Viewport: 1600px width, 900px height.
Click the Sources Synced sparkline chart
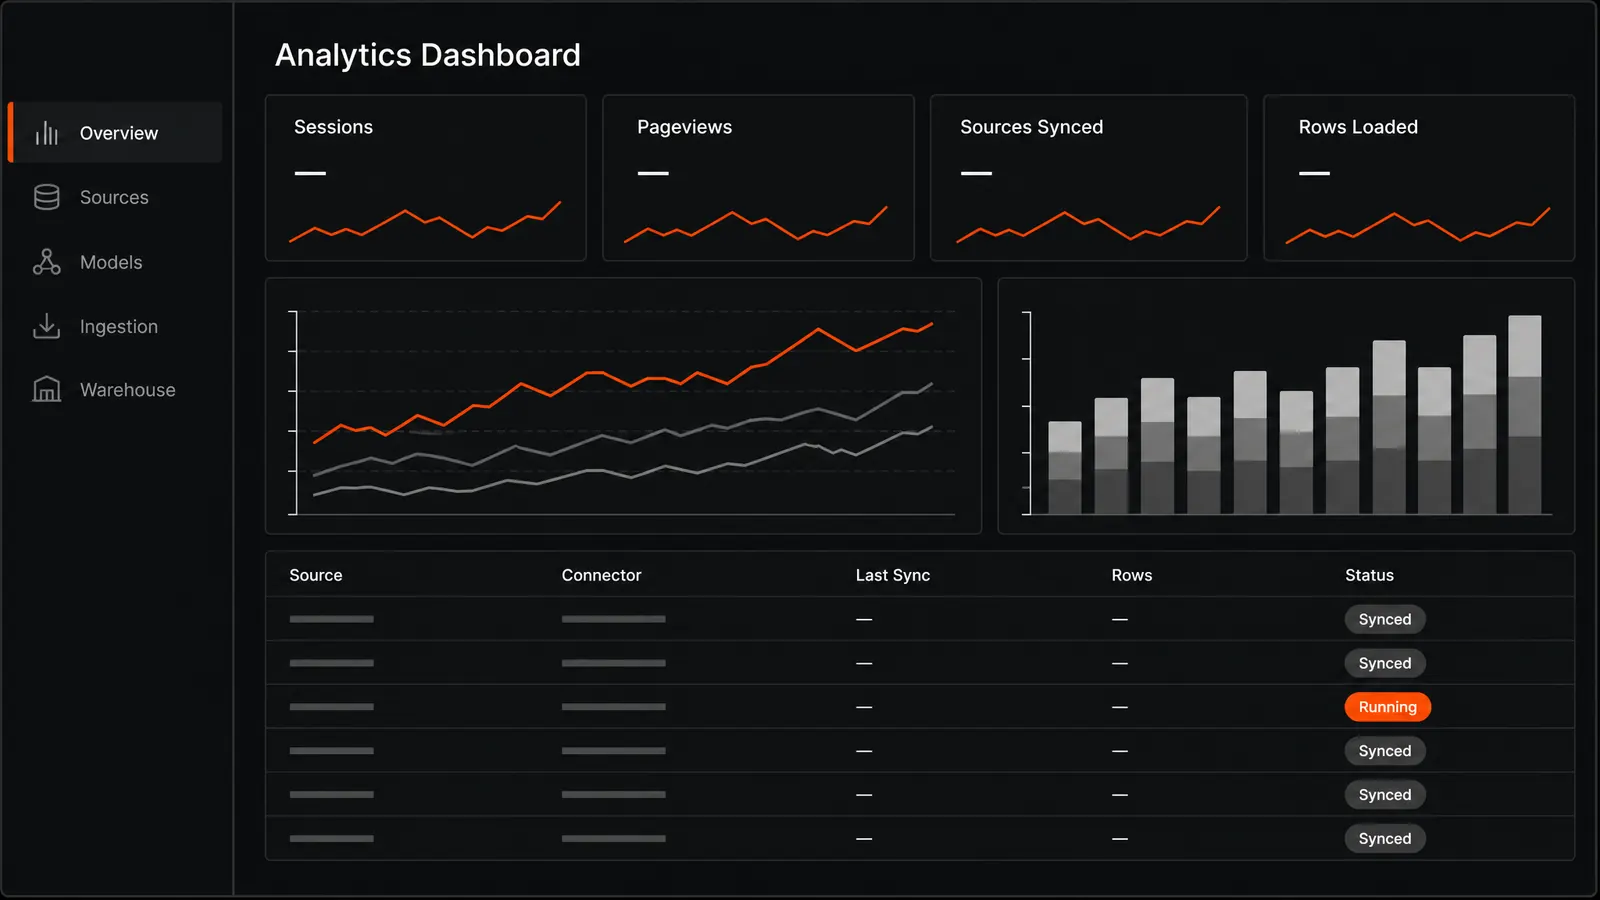tap(1088, 224)
